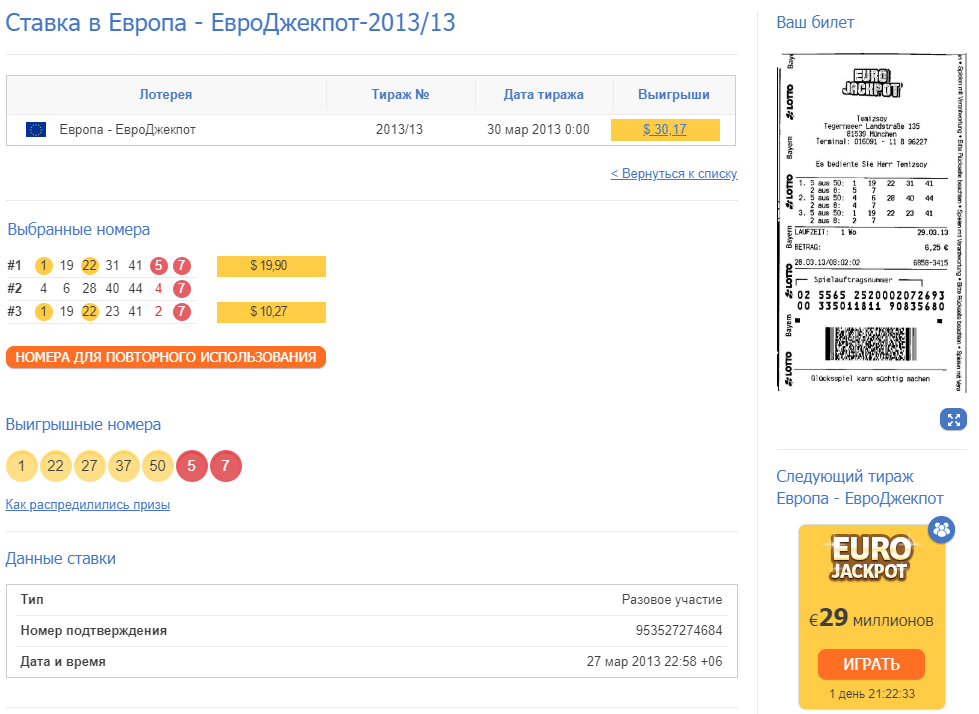Image resolution: width=979 pixels, height=714 pixels.
Task: Click red winning euro ball 7
Action: (x=225, y=466)
